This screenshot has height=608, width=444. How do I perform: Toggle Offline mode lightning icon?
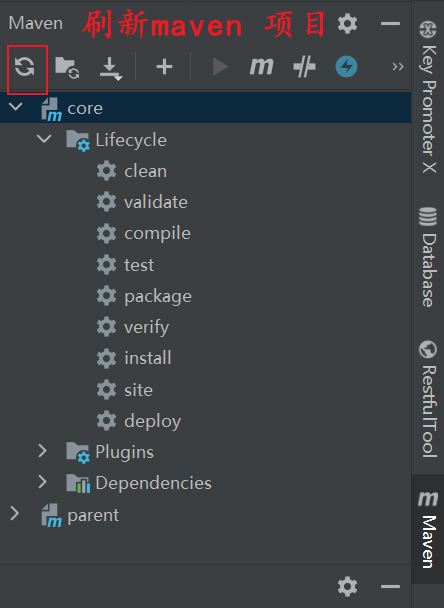346,67
